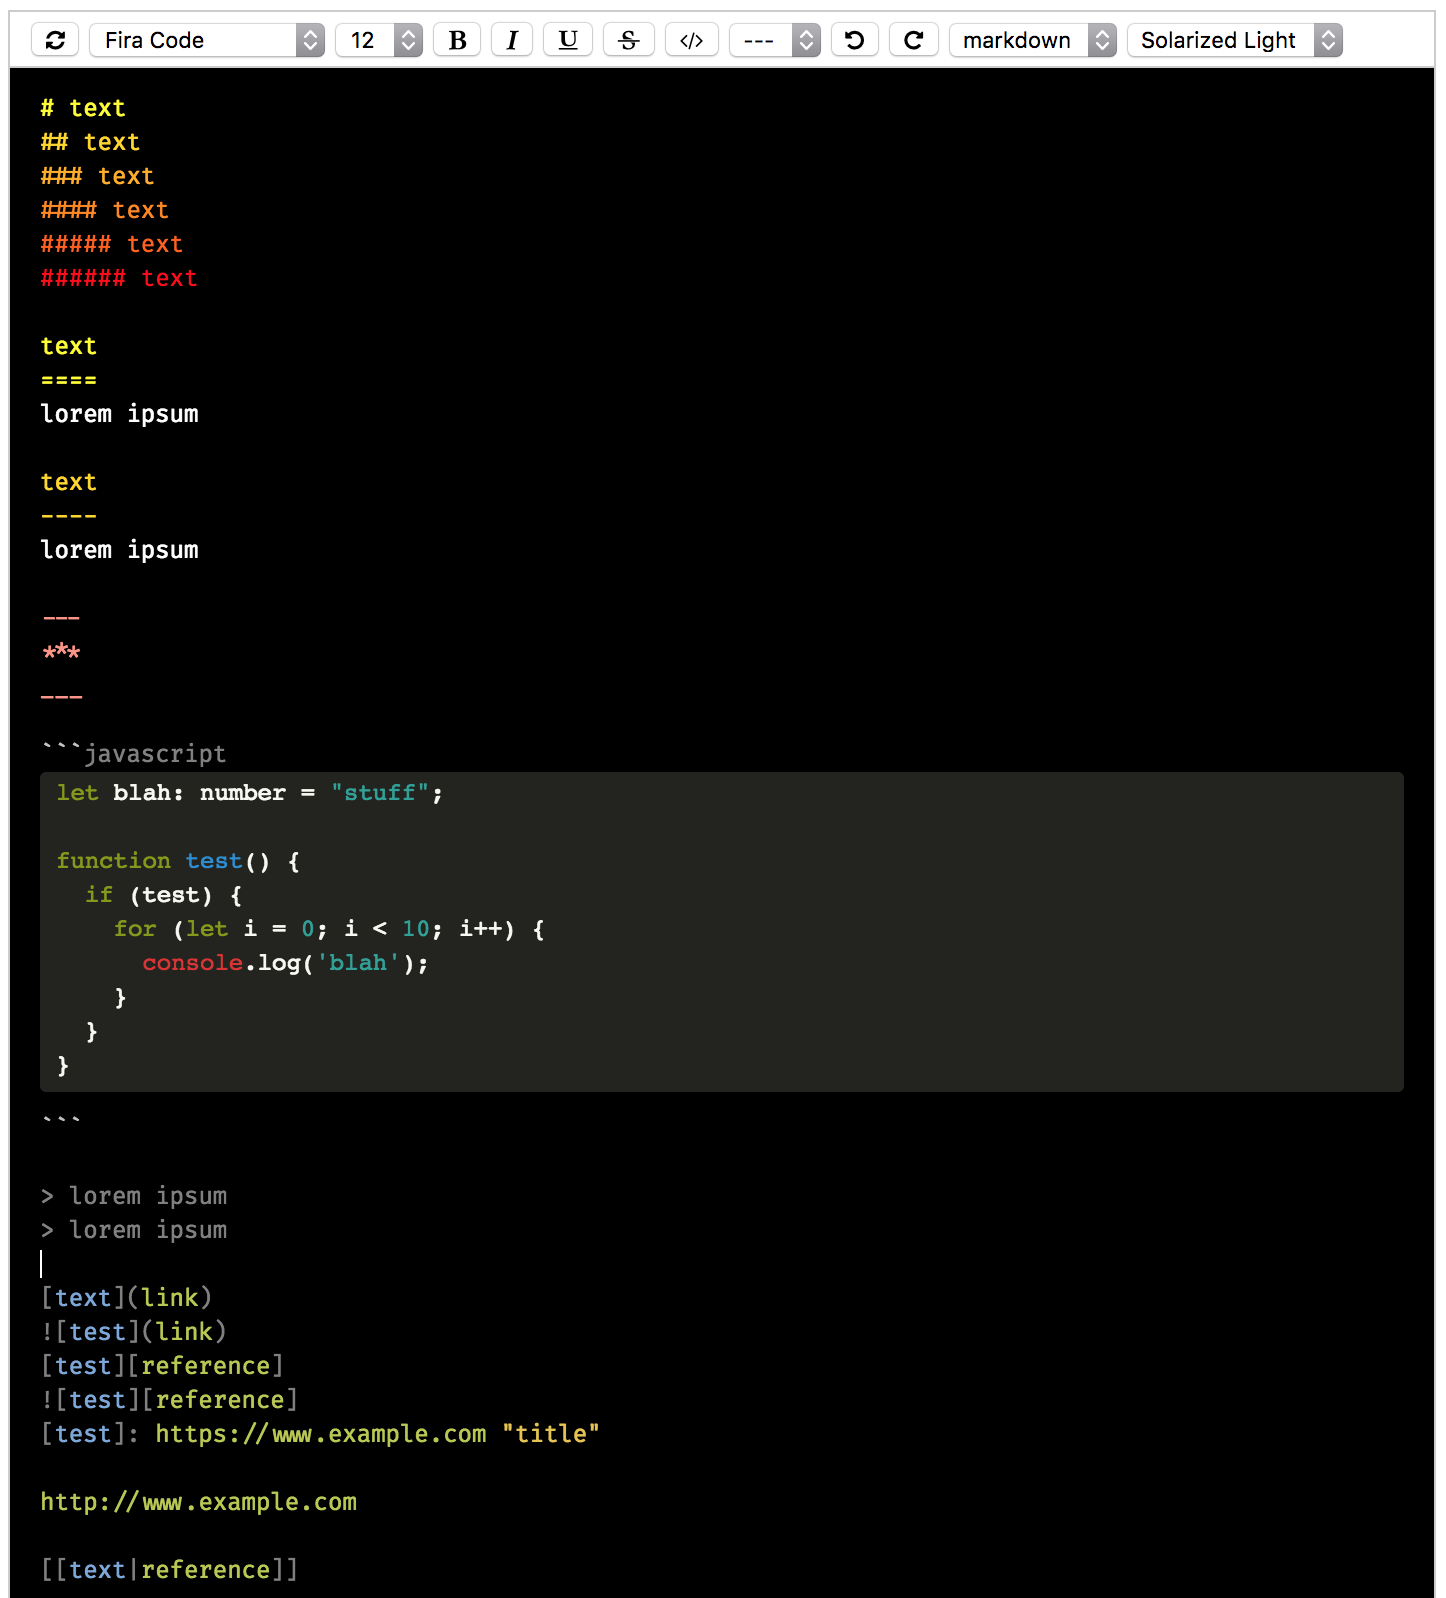Click the closing ``` fence line
Image resolution: width=1446 pixels, height=1598 pixels.
(61, 1118)
